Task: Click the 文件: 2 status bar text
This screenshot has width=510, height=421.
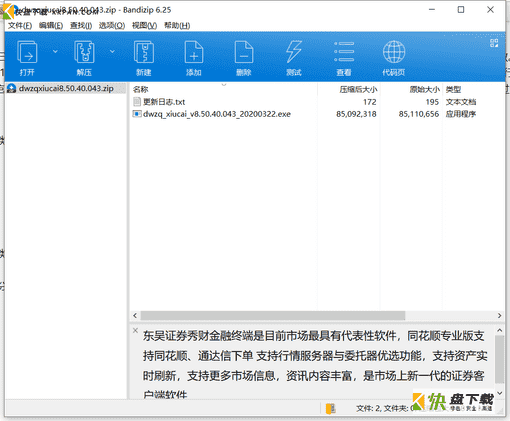Action: (369, 408)
